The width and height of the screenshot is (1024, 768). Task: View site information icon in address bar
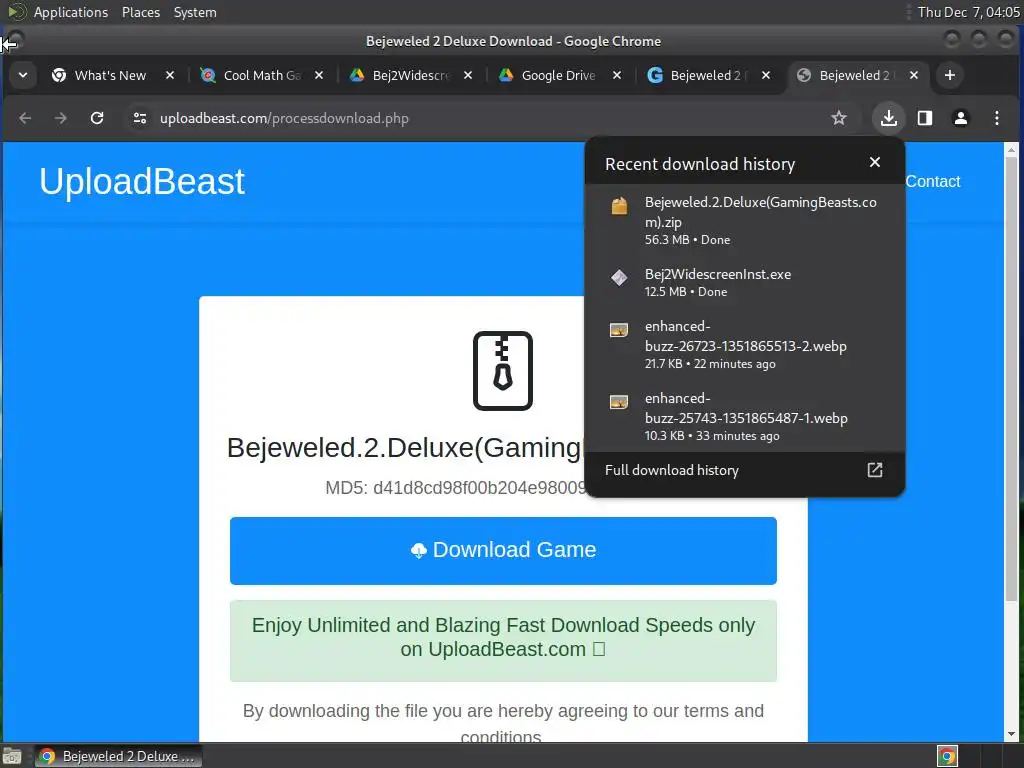click(140, 118)
